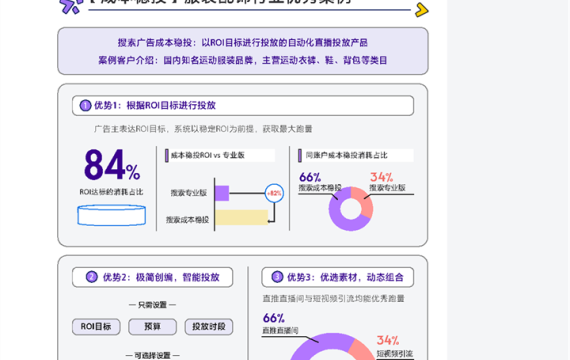The width and height of the screenshot is (570, 360).
Task: Click the blue cylinder graphic under 84%
Action: click(112, 215)
